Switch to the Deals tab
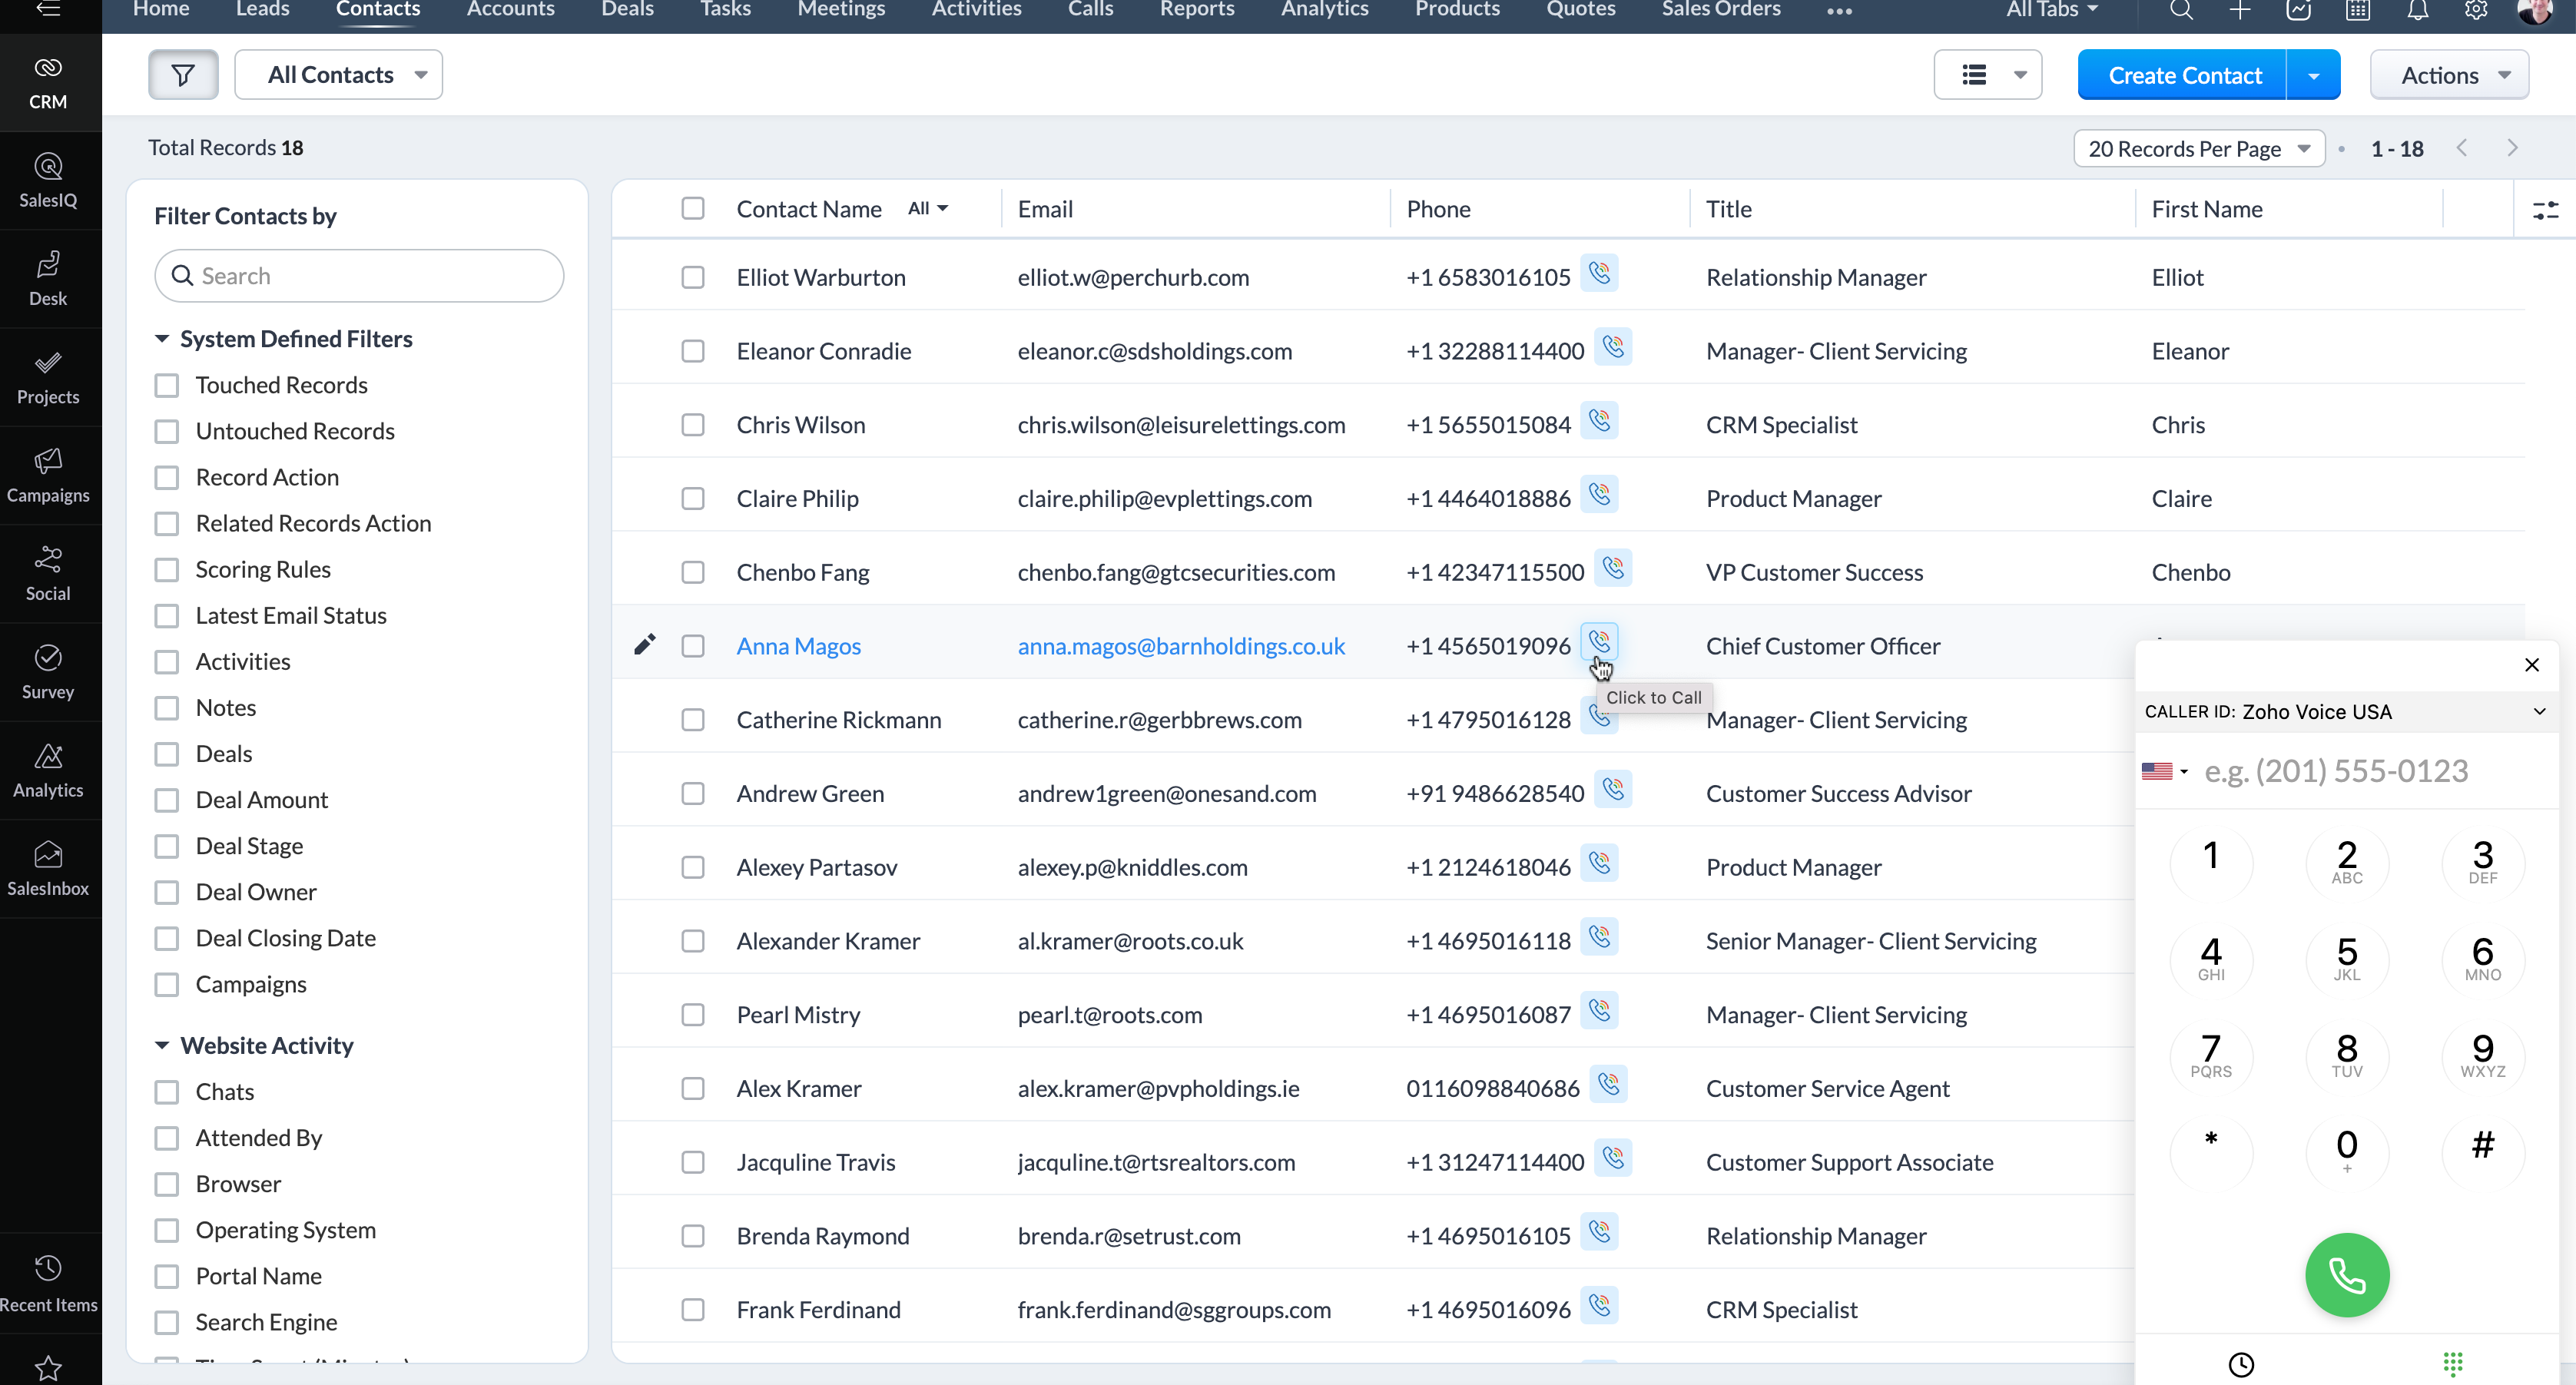2576x1385 pixels. (x=627, y=10)
